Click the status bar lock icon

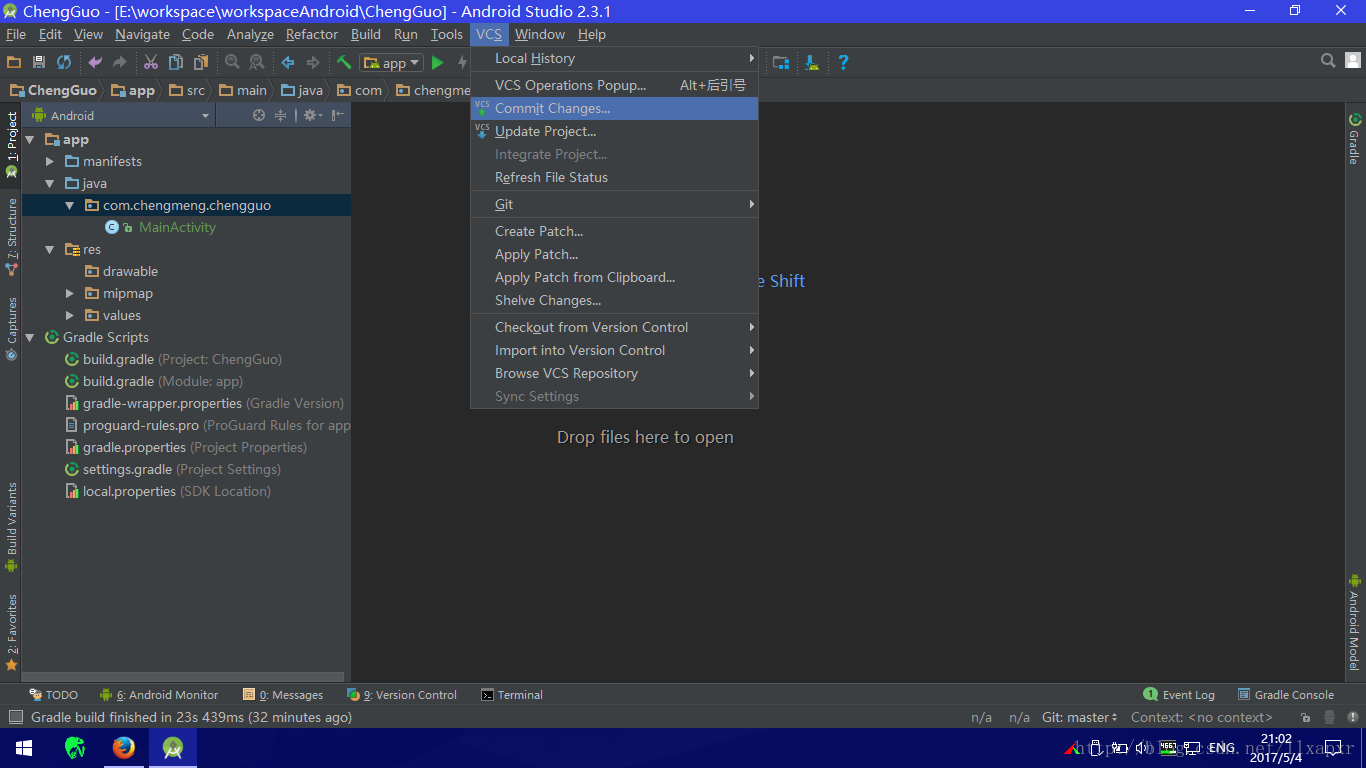[x=1305, y=717]
